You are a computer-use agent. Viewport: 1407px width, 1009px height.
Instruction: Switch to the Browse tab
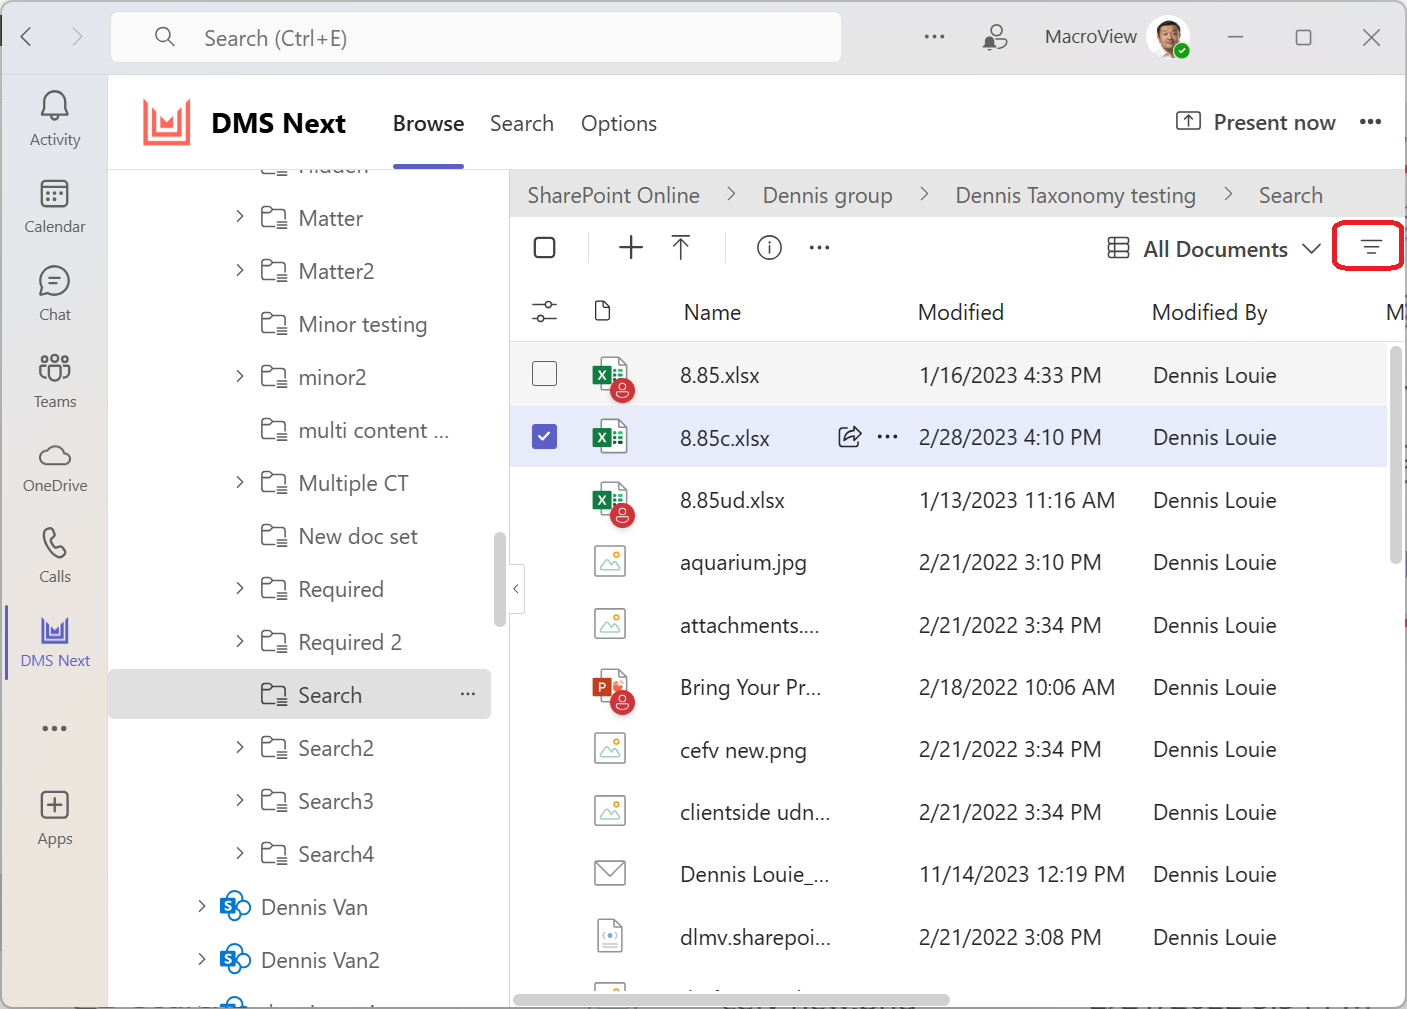click(x=428, y=123)
